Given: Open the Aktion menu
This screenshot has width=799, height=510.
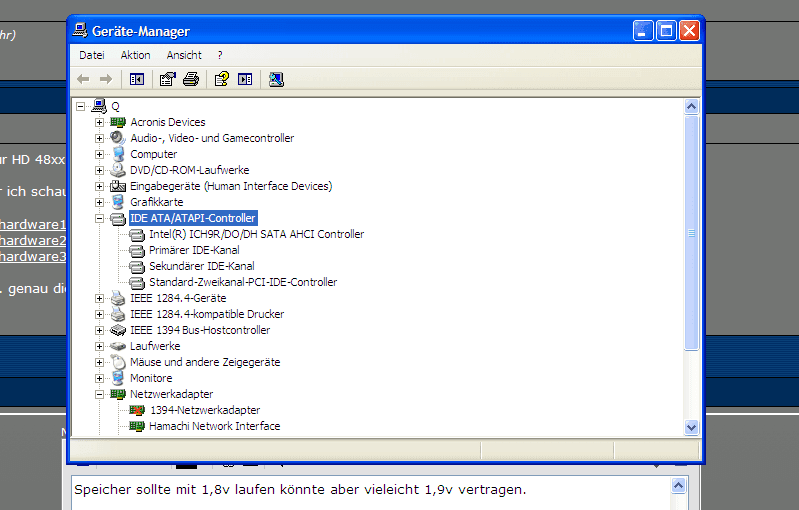Looking at the screenshot, I should coord(136,55).
